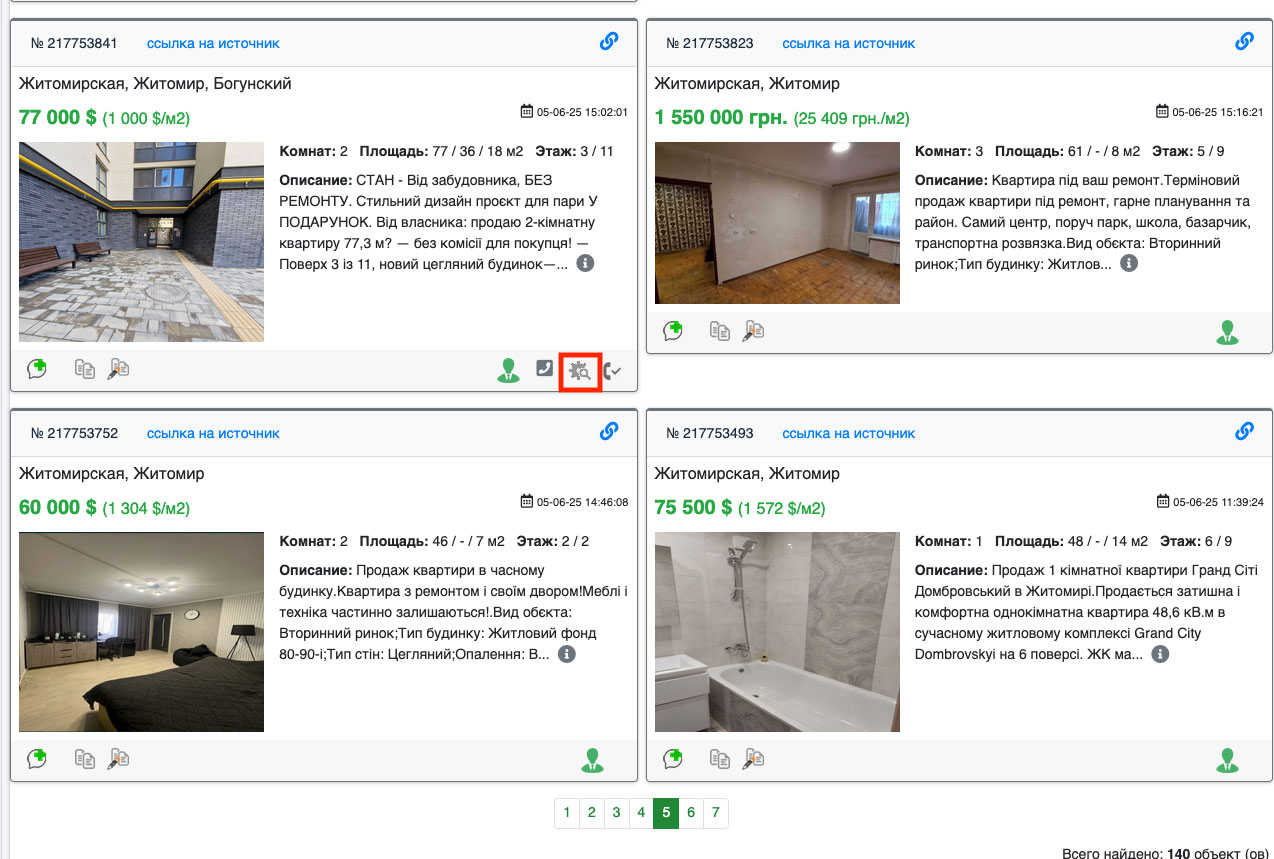Open bedroom photo of the 60 000 $ listing
Viewport: 1274px width, 859px height.
pyautogui.click(x=141, y=632)
